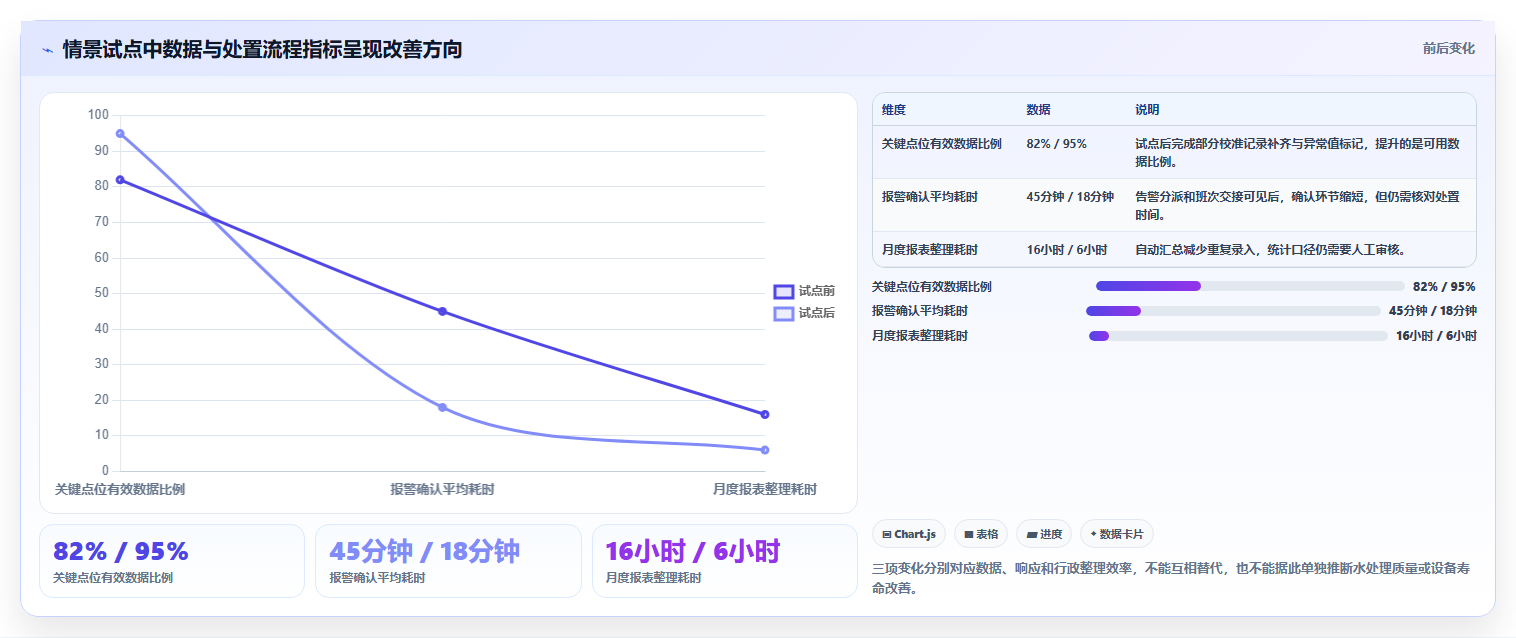Click the 试点前 data point at 16
This screenshot has height=638, width=1516.
click(x=765, y=414)
